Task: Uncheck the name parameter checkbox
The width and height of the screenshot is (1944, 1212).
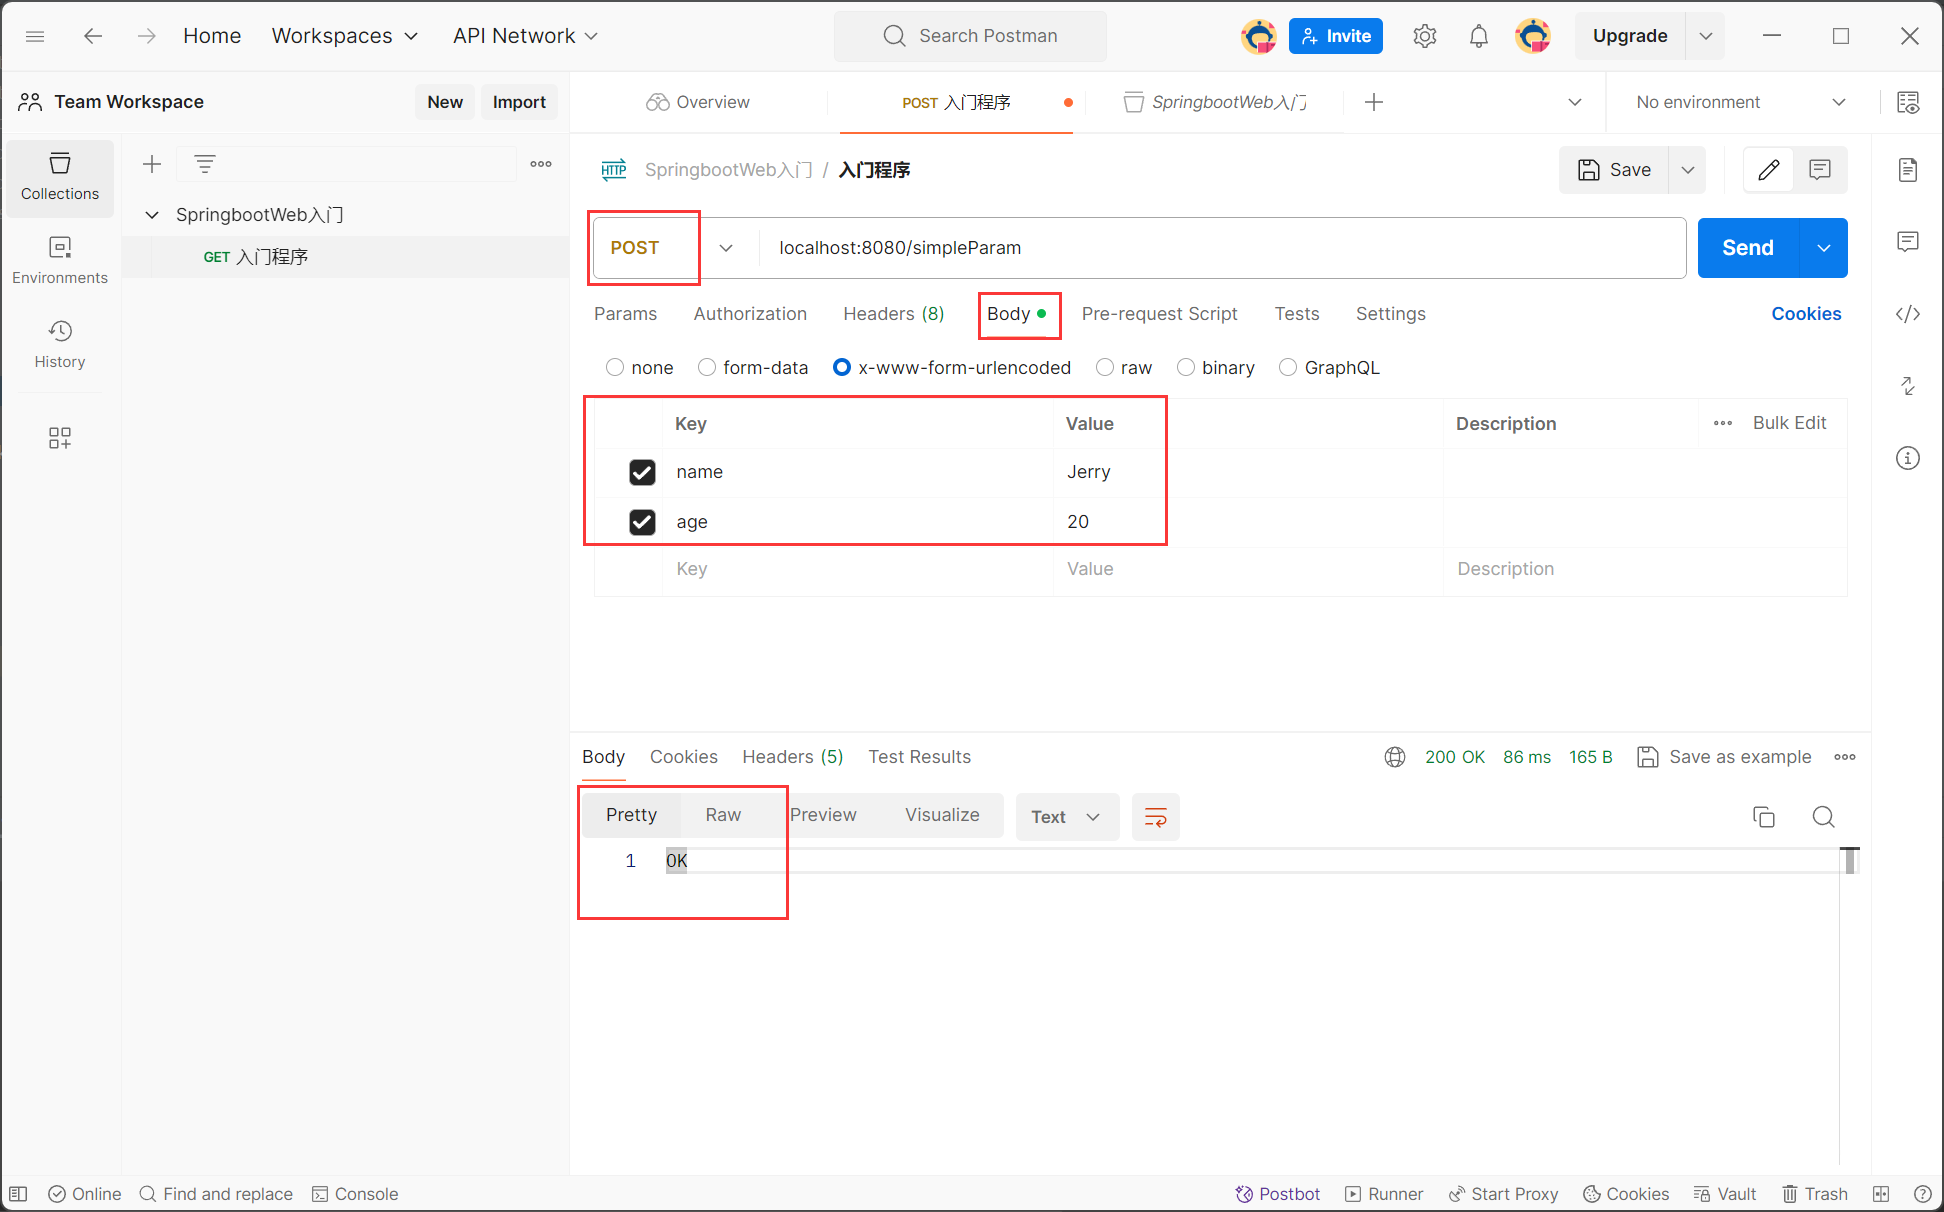Action: pyautogui.click(x=642, y=472)
